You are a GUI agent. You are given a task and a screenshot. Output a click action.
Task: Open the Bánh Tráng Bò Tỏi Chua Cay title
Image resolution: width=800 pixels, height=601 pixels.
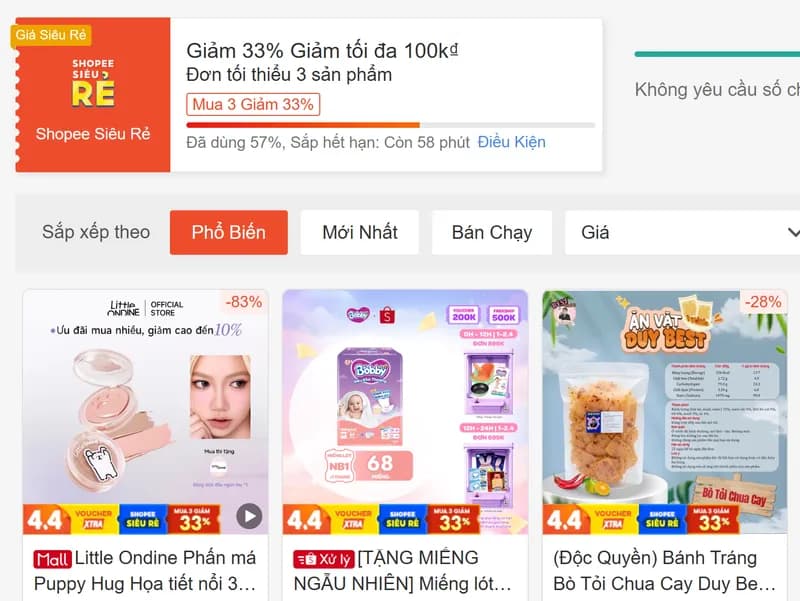664,571
